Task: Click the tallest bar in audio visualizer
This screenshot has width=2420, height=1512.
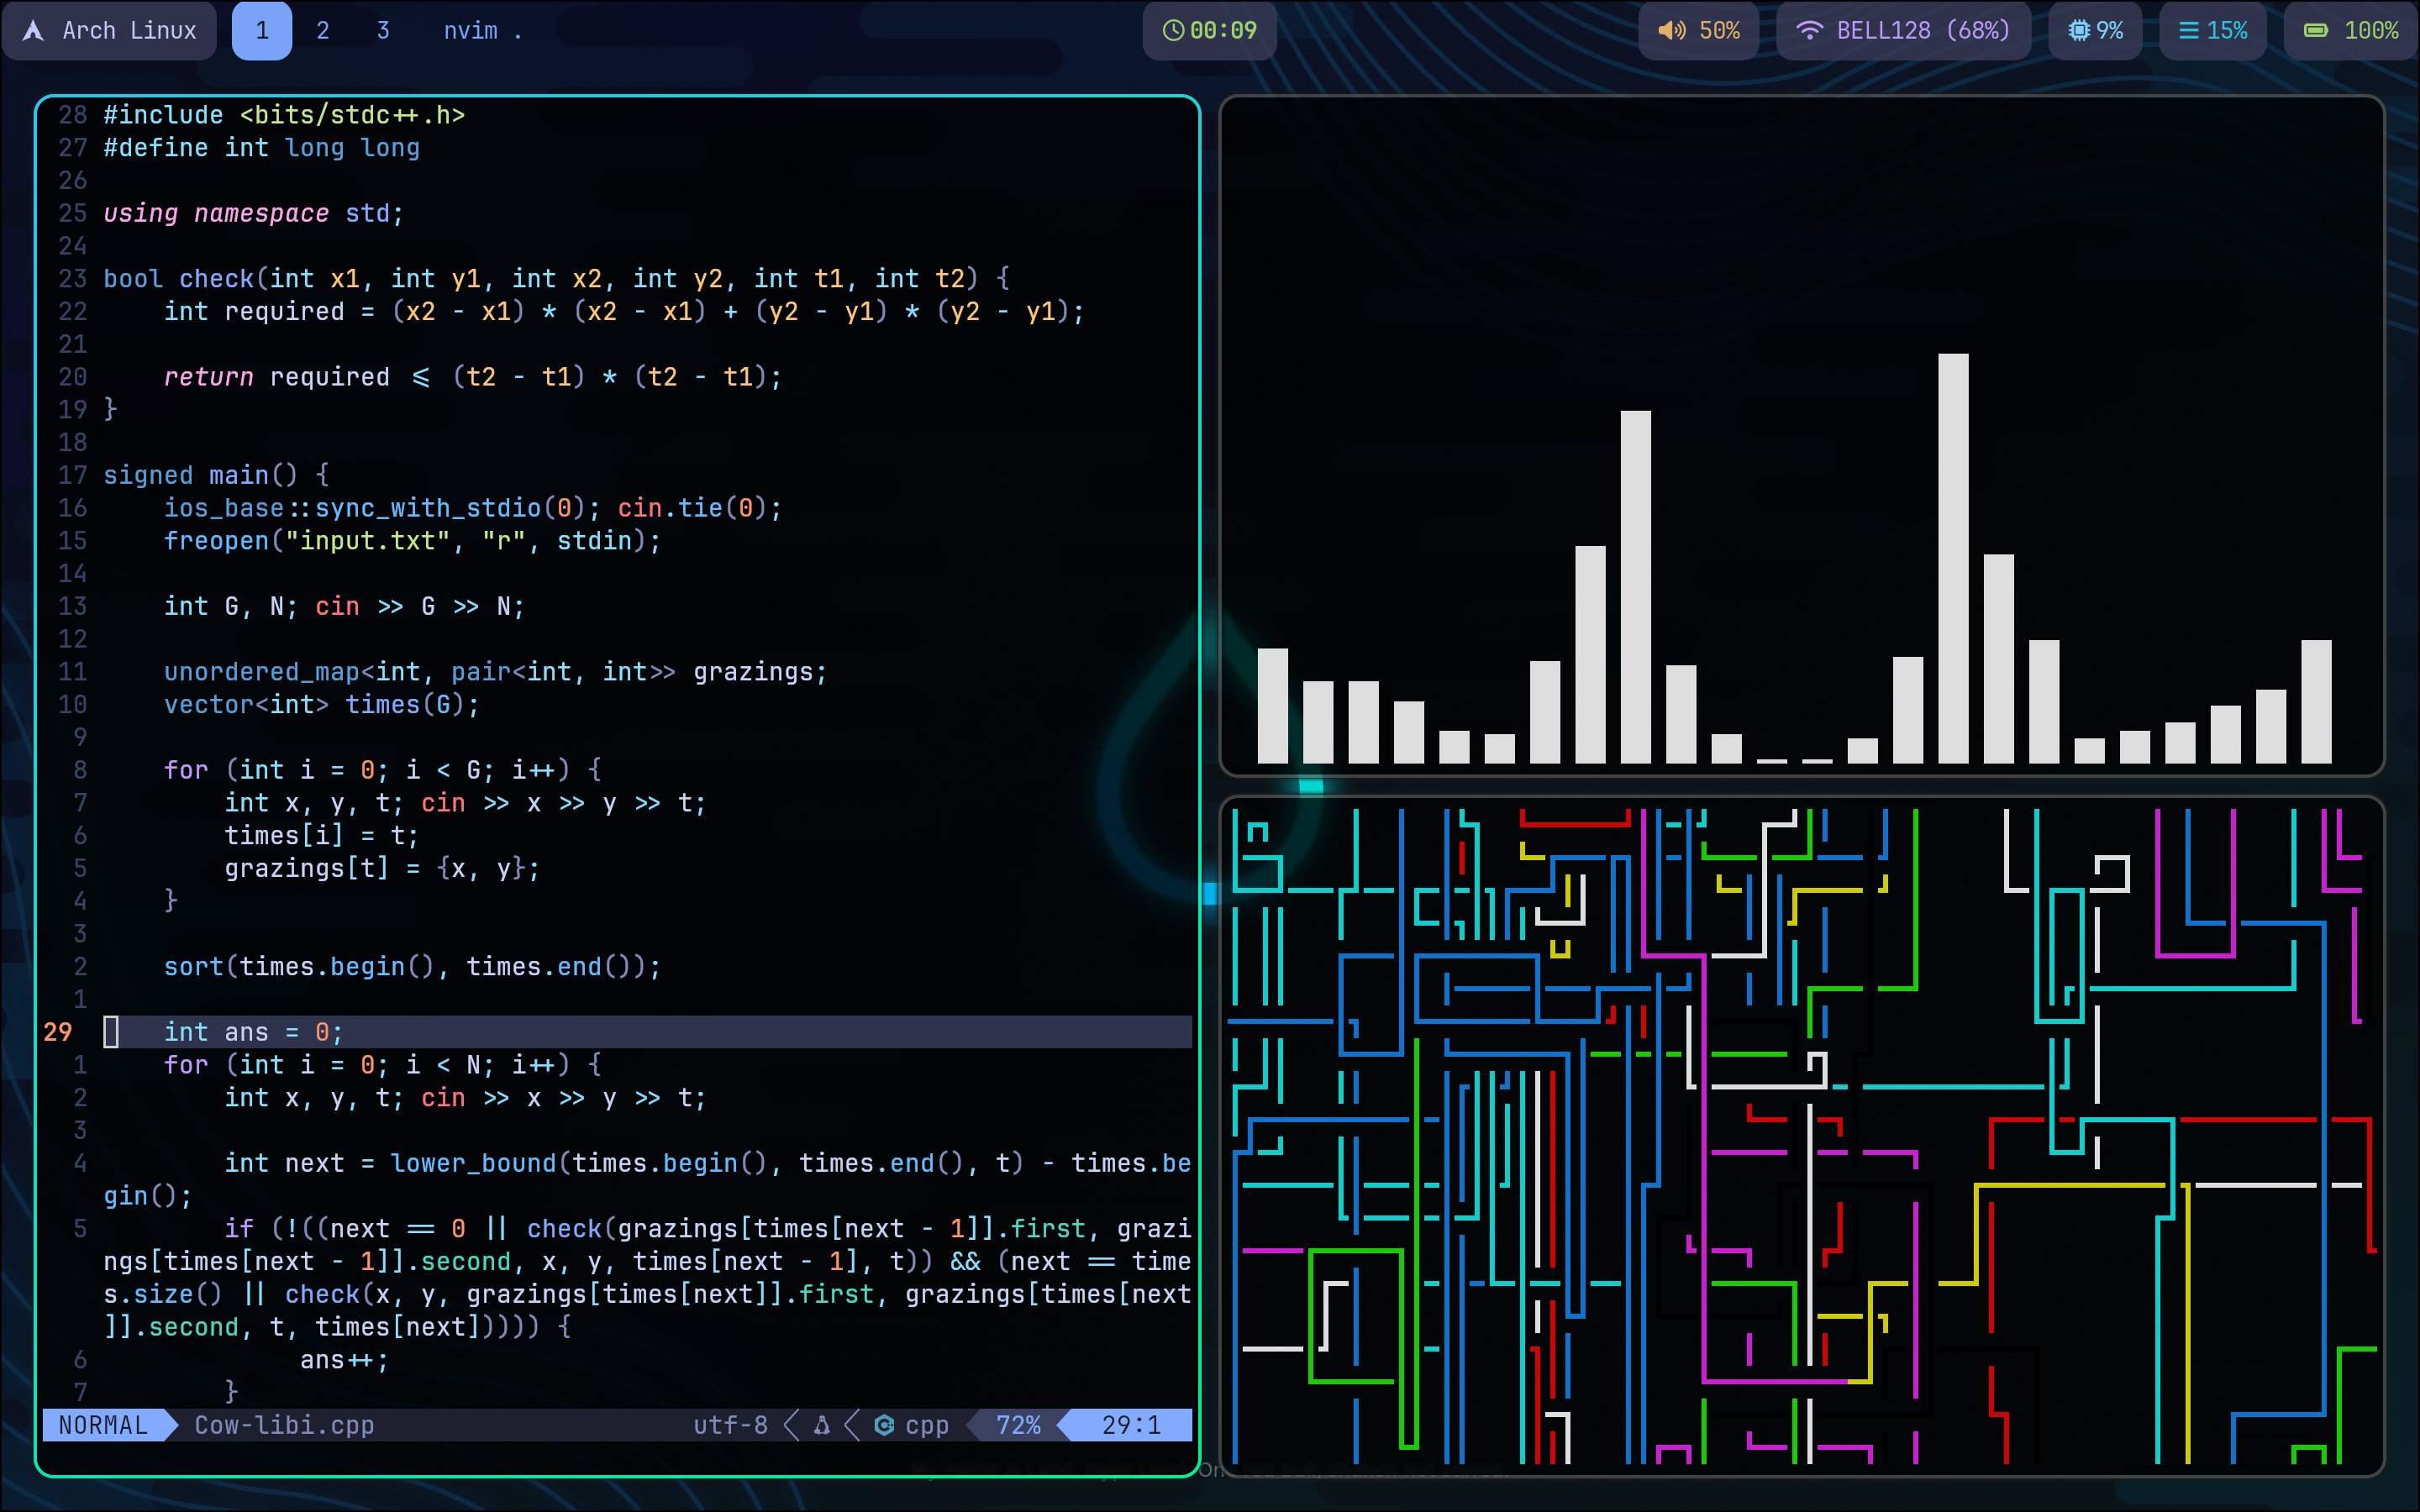Action: click(1953, 558)
